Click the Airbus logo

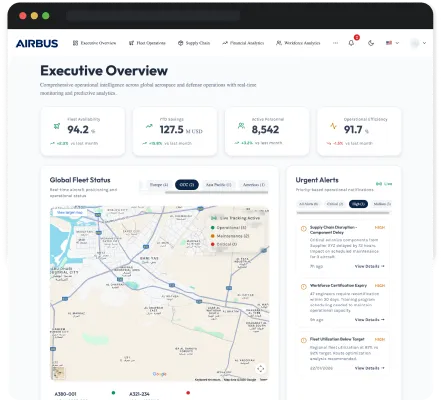pos(37,43)
